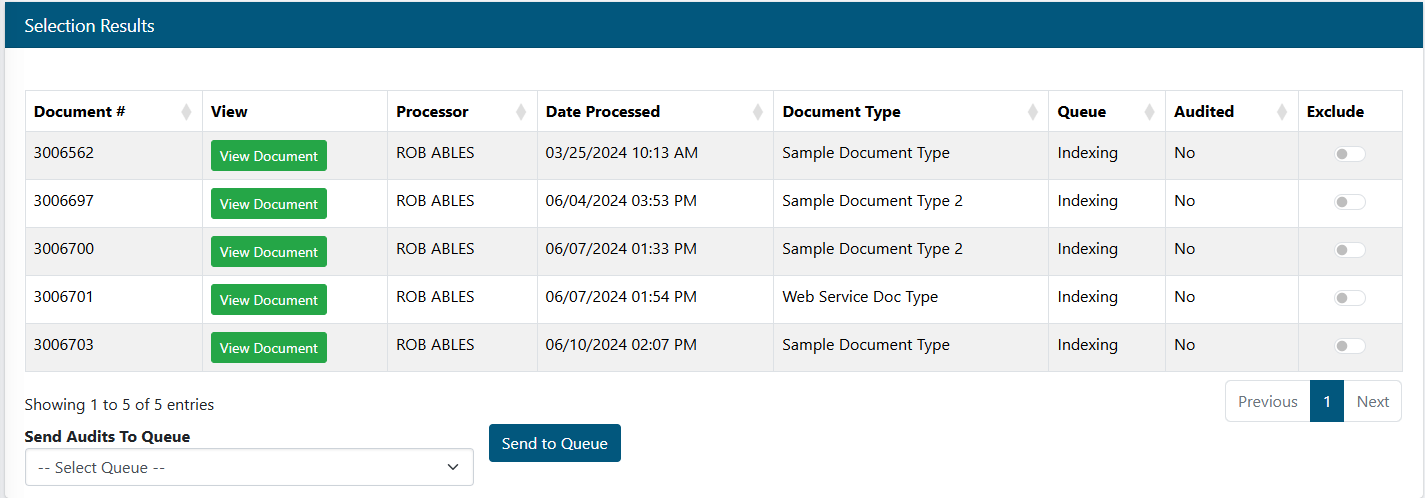Sort rows using Queue column arrows
The width and height of the screenshot is (1425, 498).
click(1149, 112)
